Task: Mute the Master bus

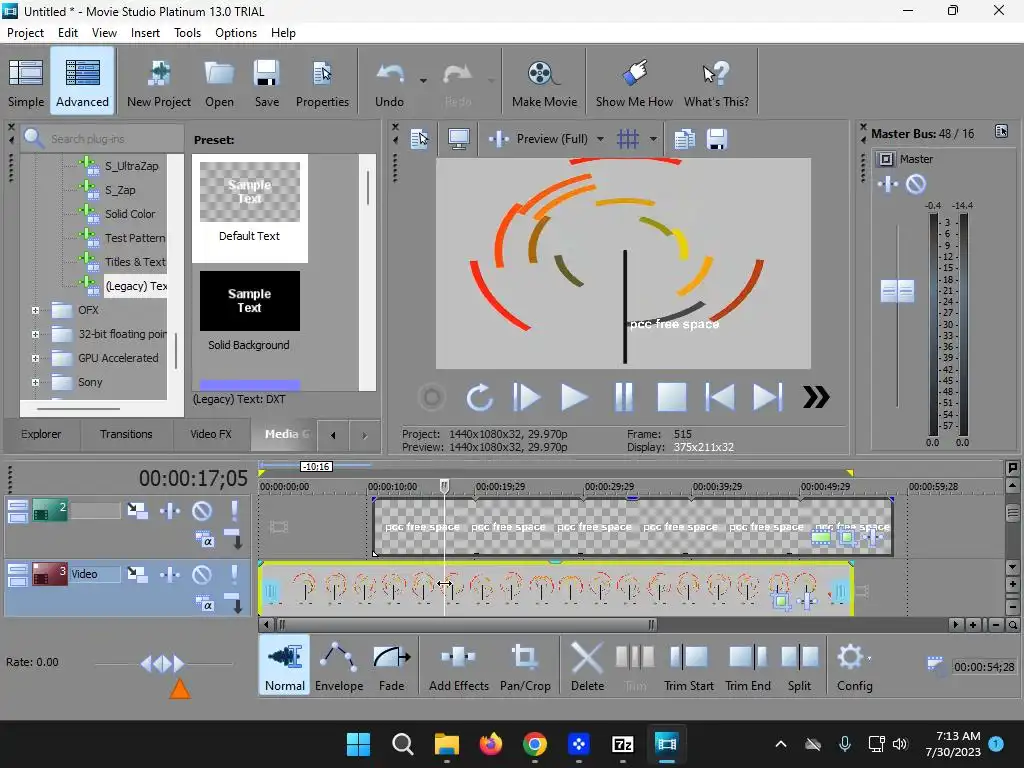Action: 916,184
